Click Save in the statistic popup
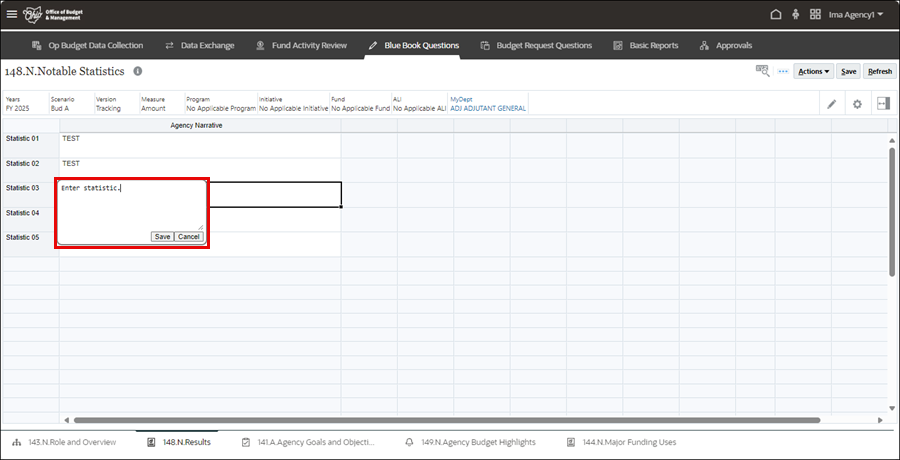Image resolution: width=900 pixels, height=460 pixels. pyautogui.click(x=162, y=236)
